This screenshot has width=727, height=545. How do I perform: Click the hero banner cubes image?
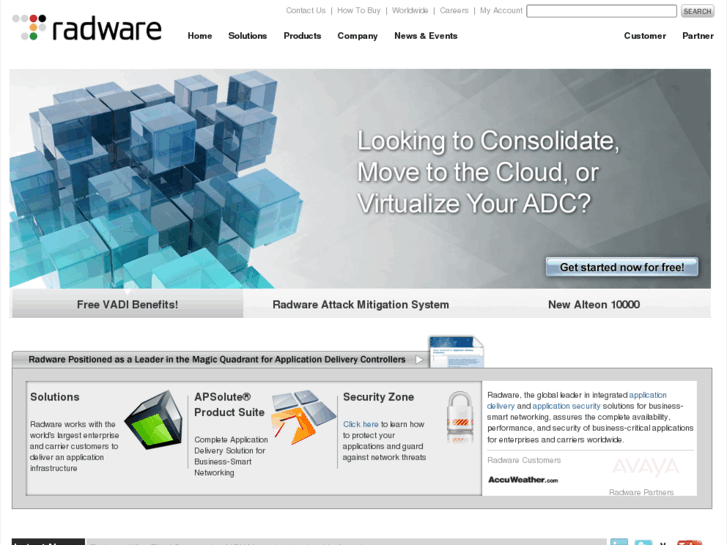tap(156, 179)
